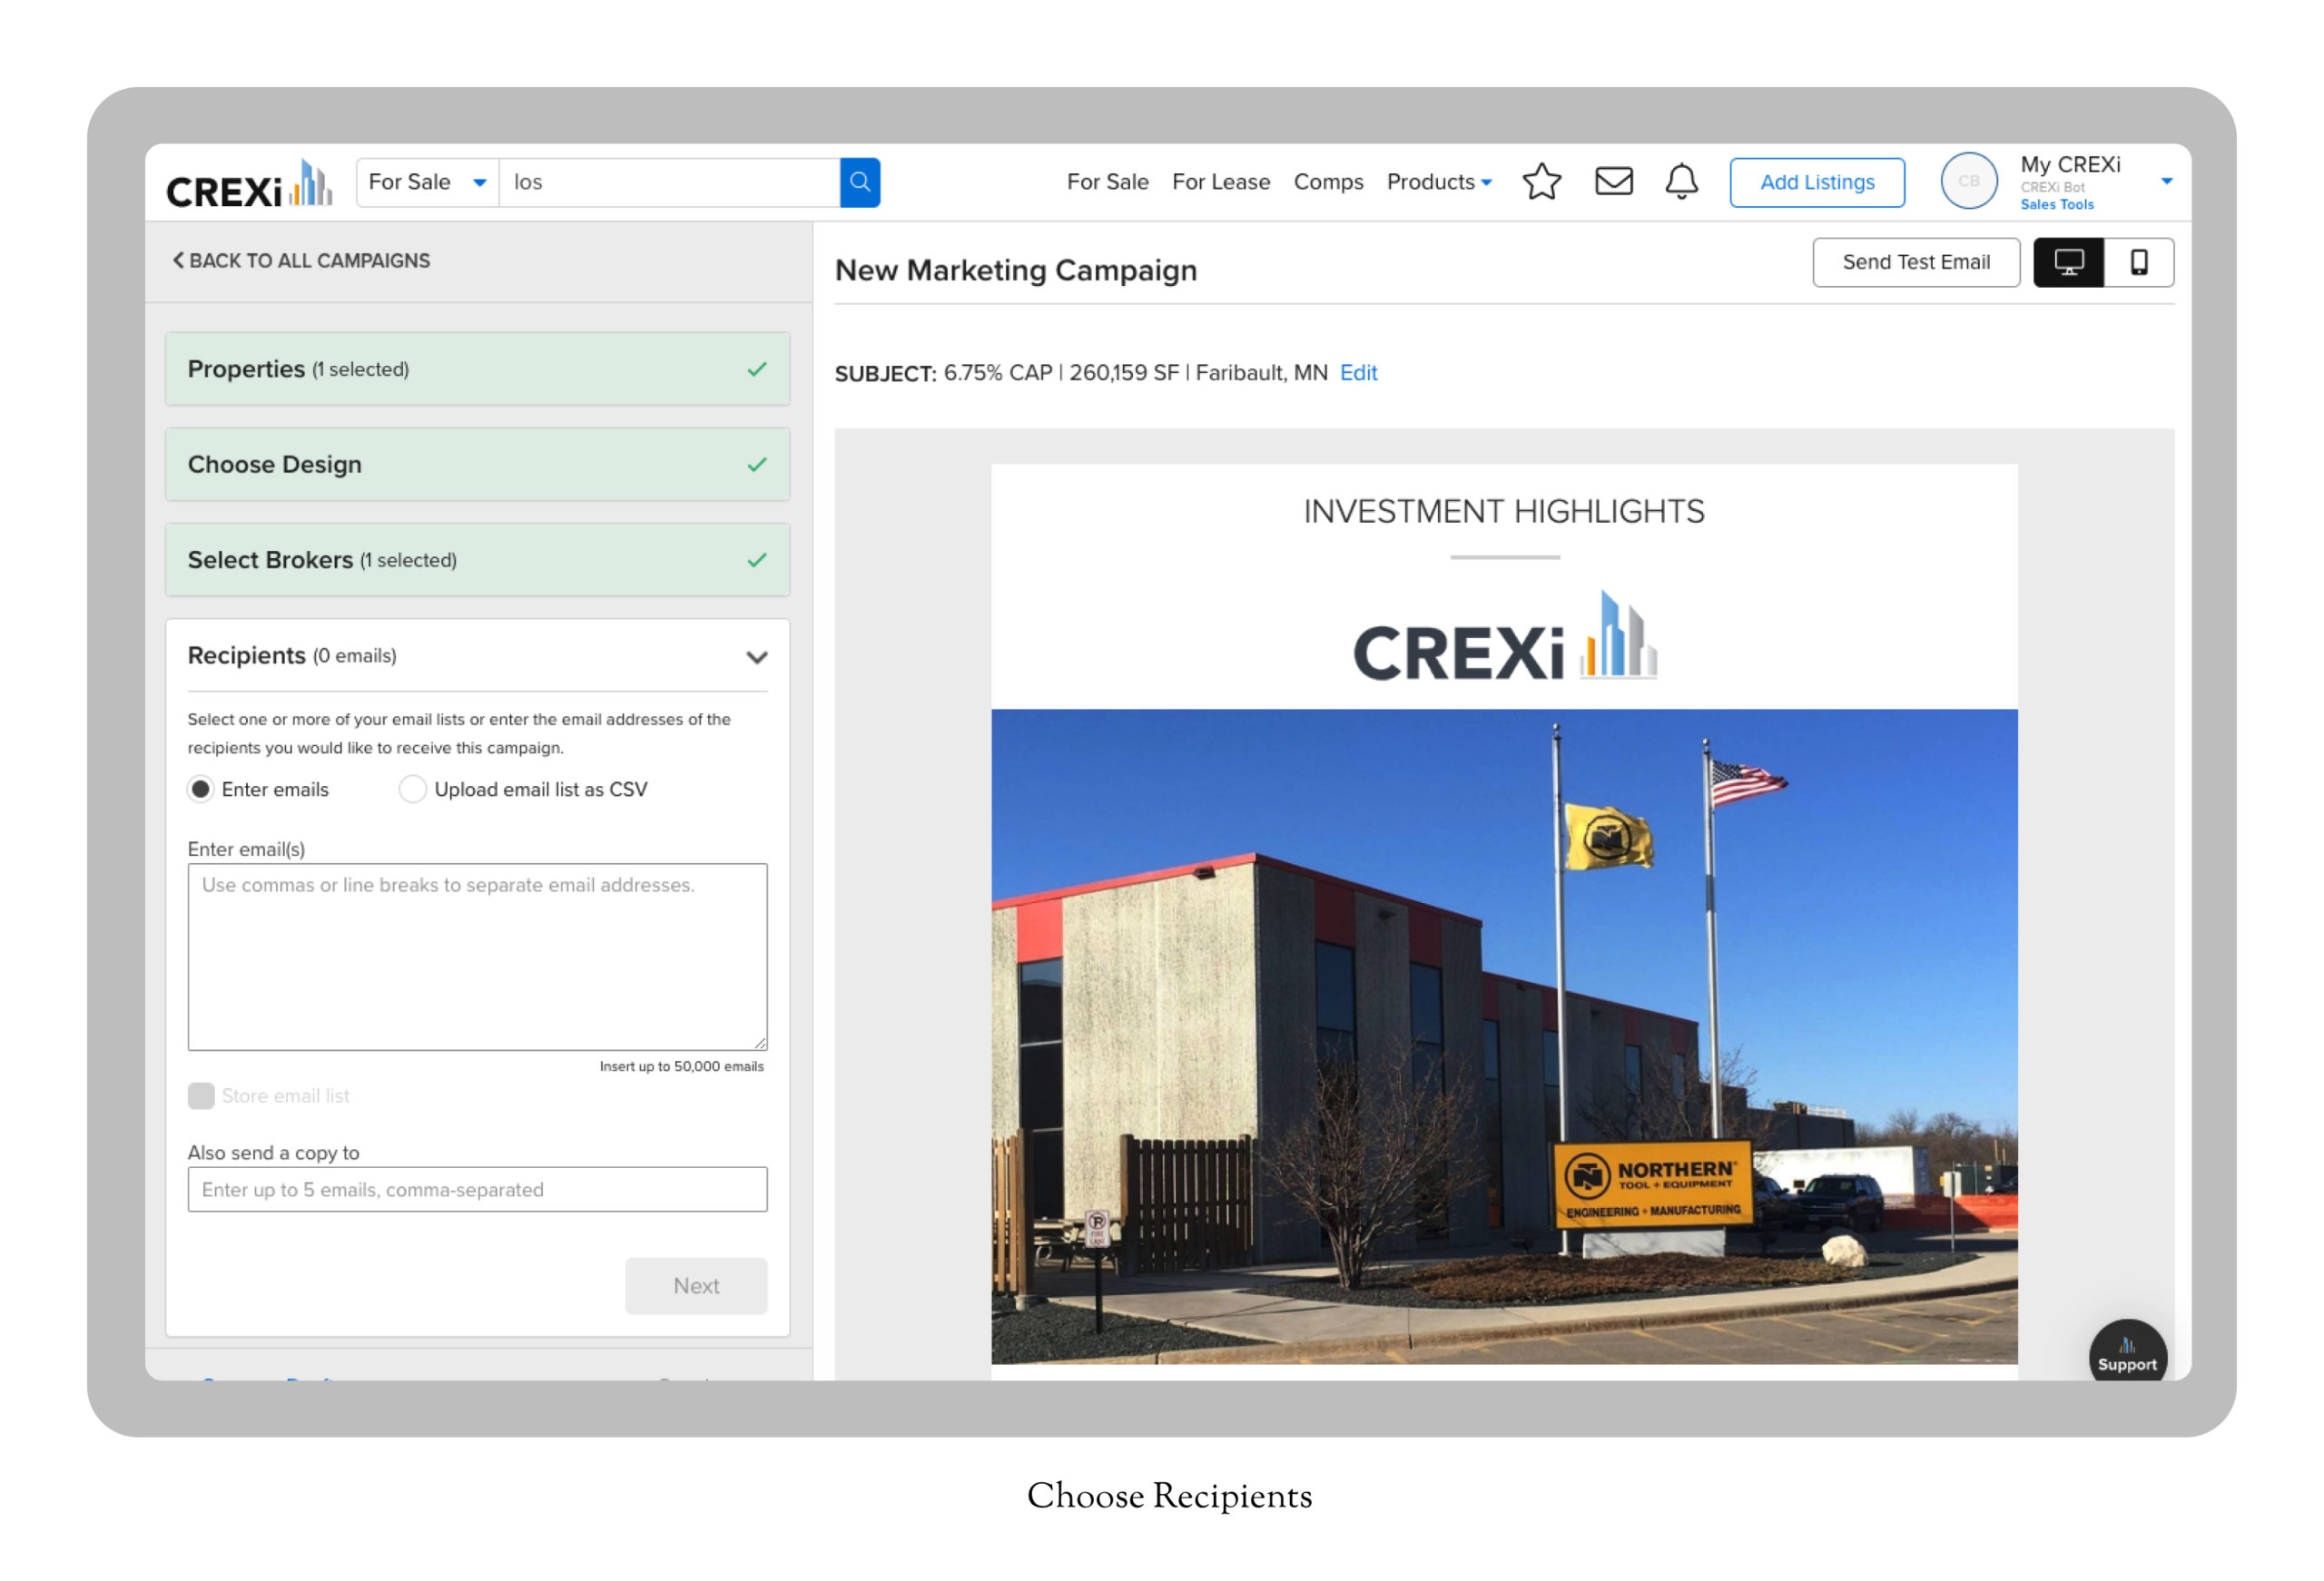
Task: Open messages envelope icon
Action: tap(1613, 182)
